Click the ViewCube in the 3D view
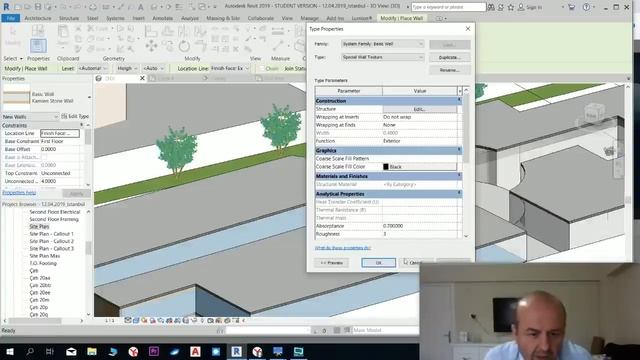This screenshot has height=360, width=640. point(592,115)
